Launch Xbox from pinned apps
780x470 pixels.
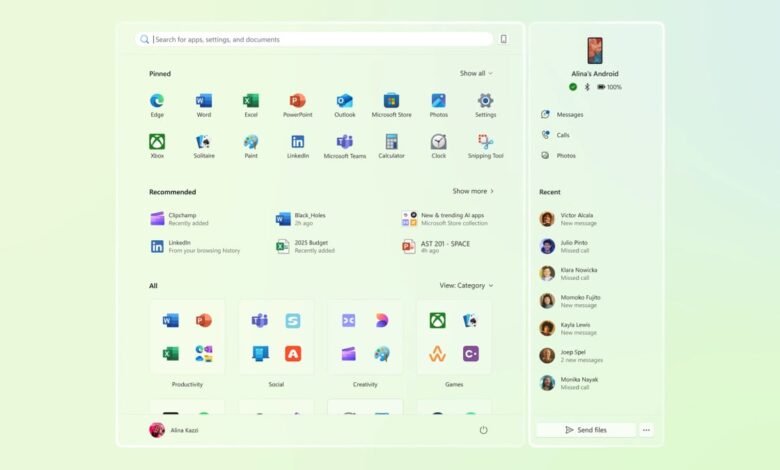(x=157, y=146)
